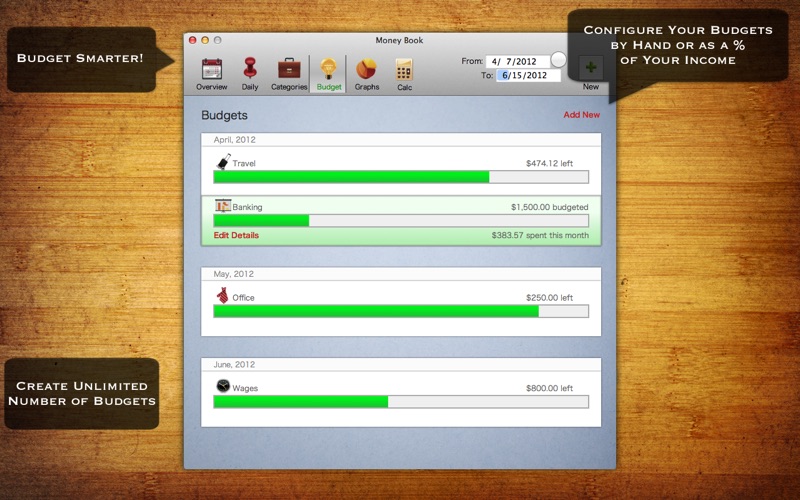The height and width of the screenshot is (500, 800).
Task: Click "$383.57 spent this month" text
Action: click(x=540, y=235)
